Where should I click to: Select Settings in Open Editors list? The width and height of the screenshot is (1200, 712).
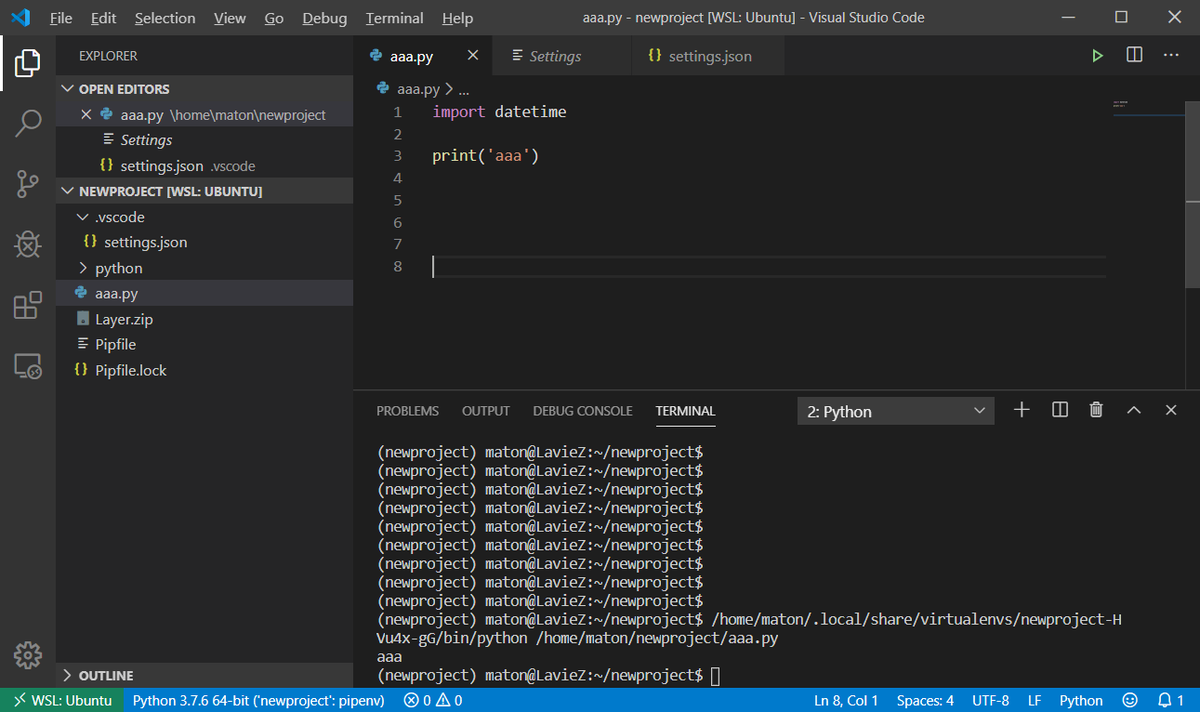(x=204, y=140)
